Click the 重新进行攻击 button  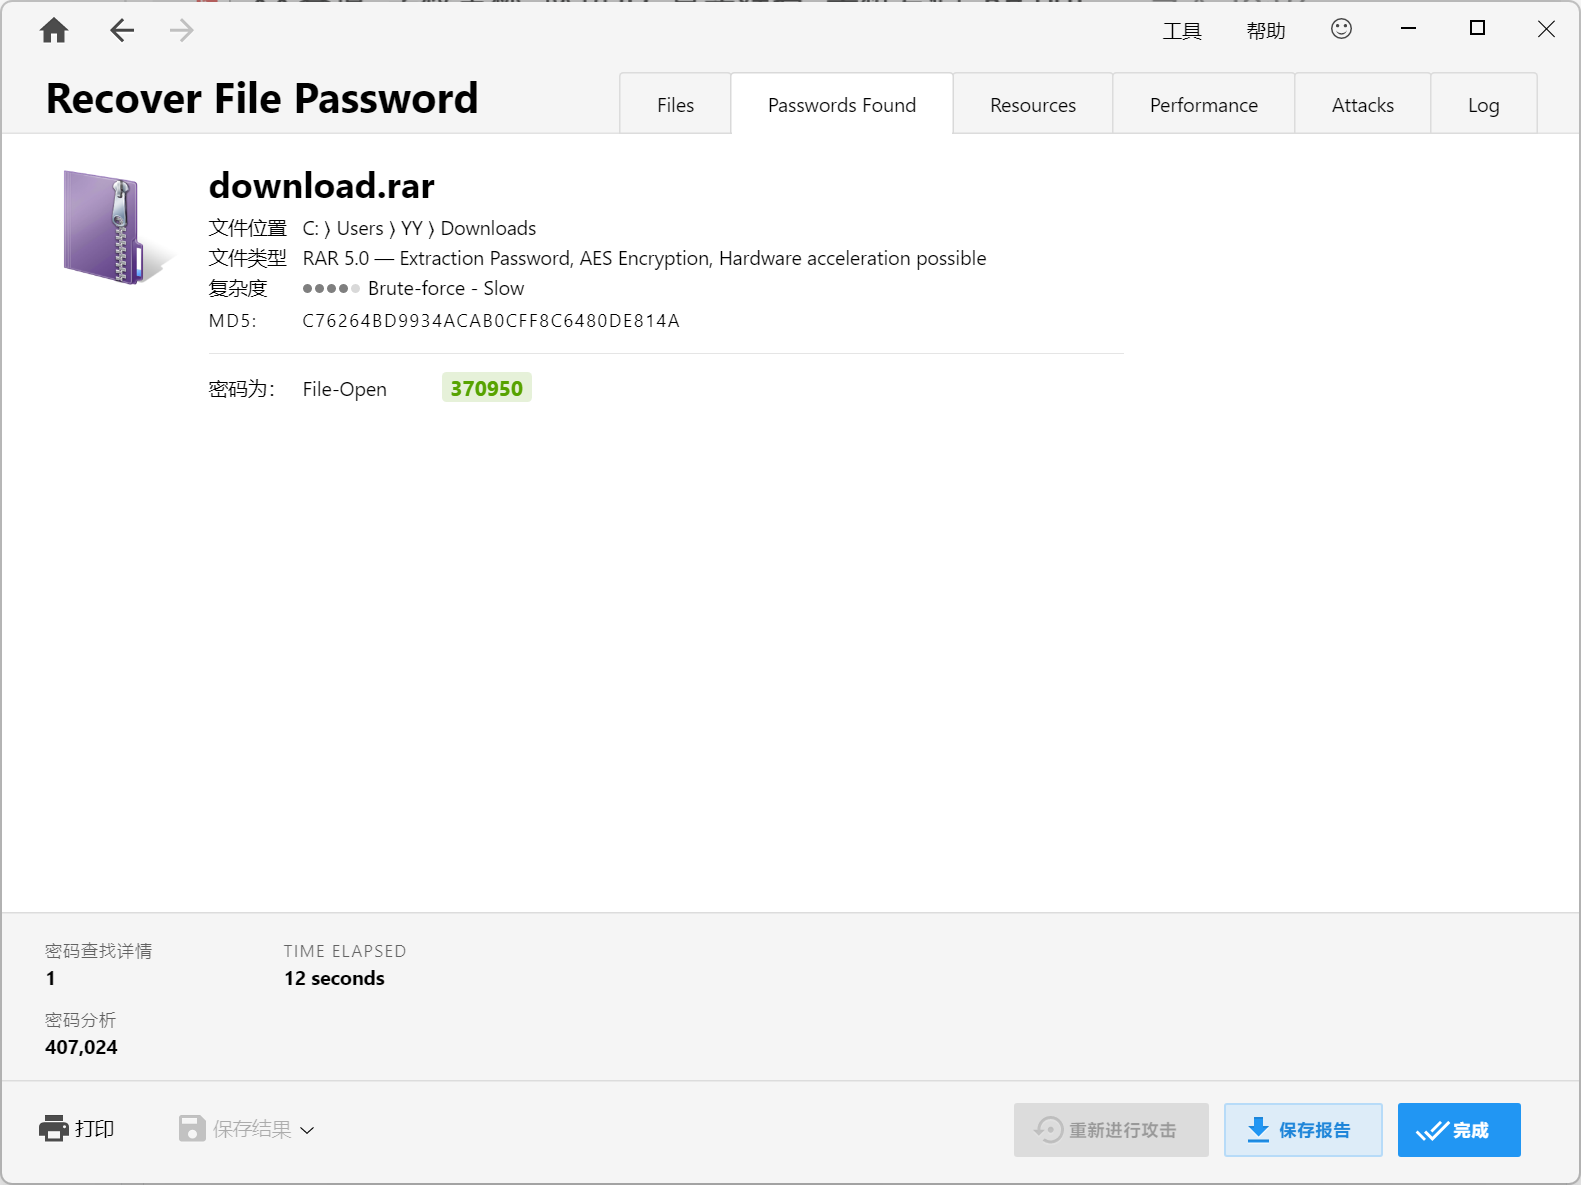[x=1111, y=1130]
